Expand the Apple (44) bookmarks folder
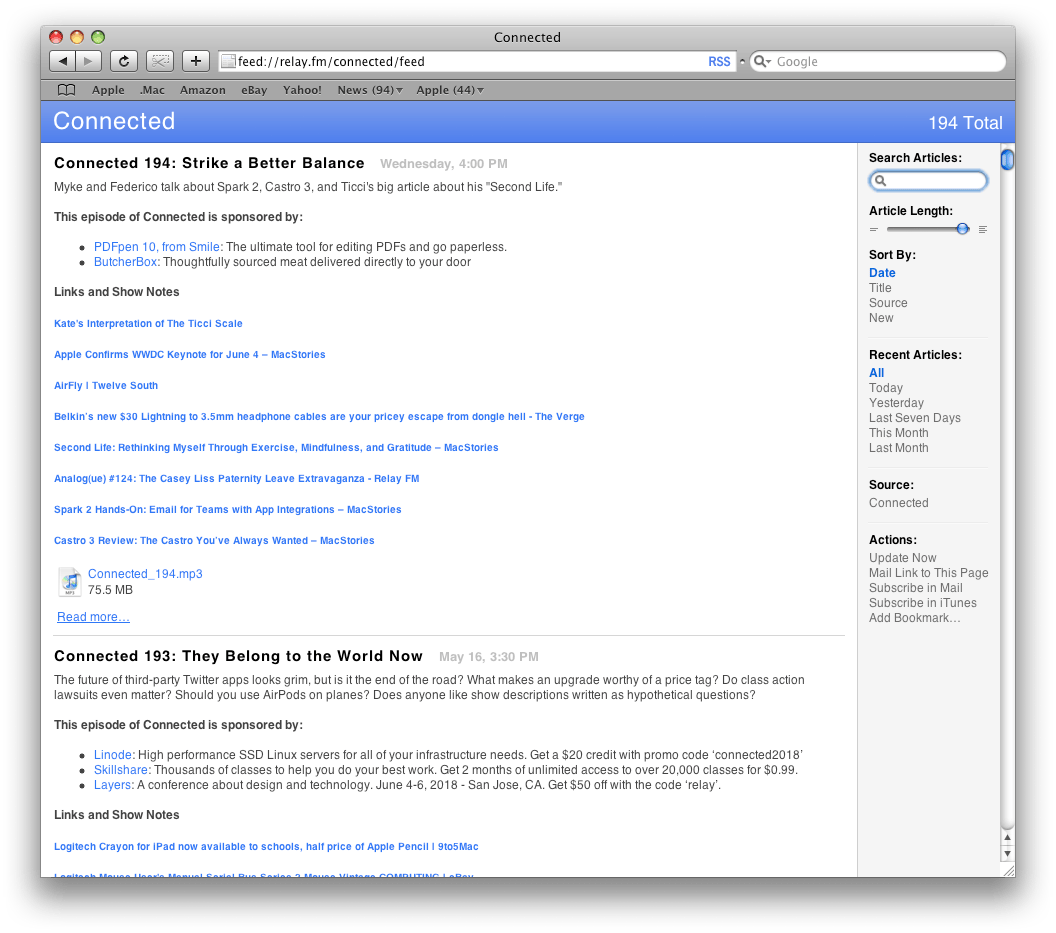This screenshot has height=933, width=1056. pyautogui.click(x=450, y=90)
